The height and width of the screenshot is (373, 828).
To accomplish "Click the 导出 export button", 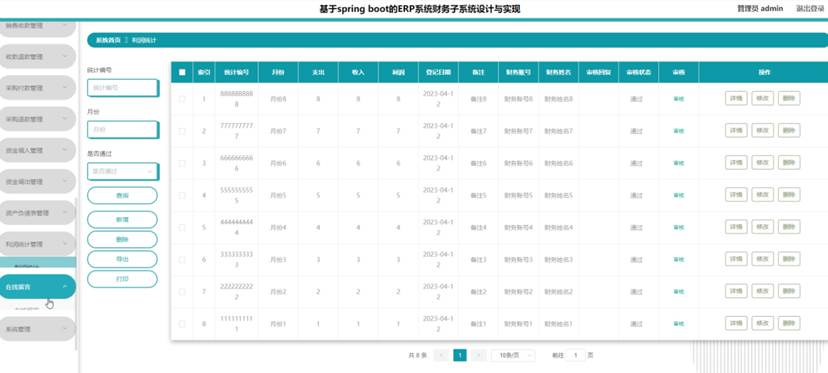I will [x=122, y=259].
